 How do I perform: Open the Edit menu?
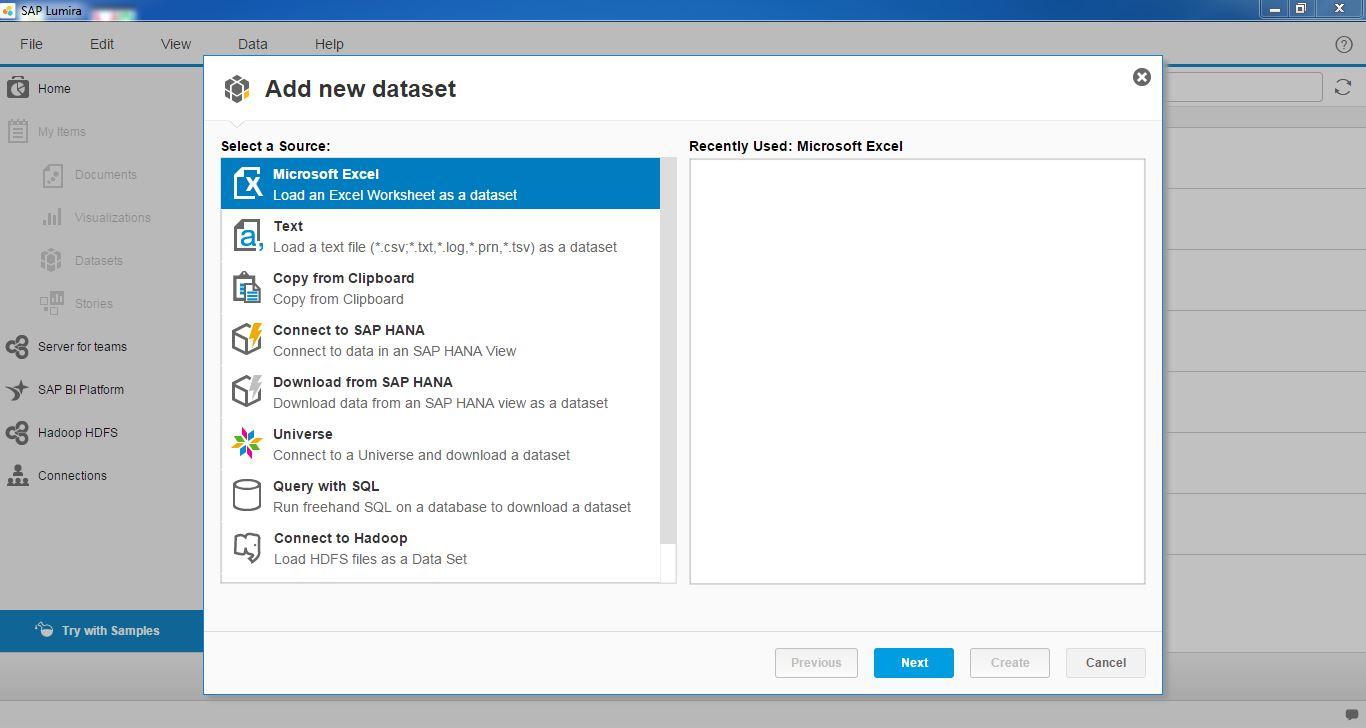[x=102, y=44]
